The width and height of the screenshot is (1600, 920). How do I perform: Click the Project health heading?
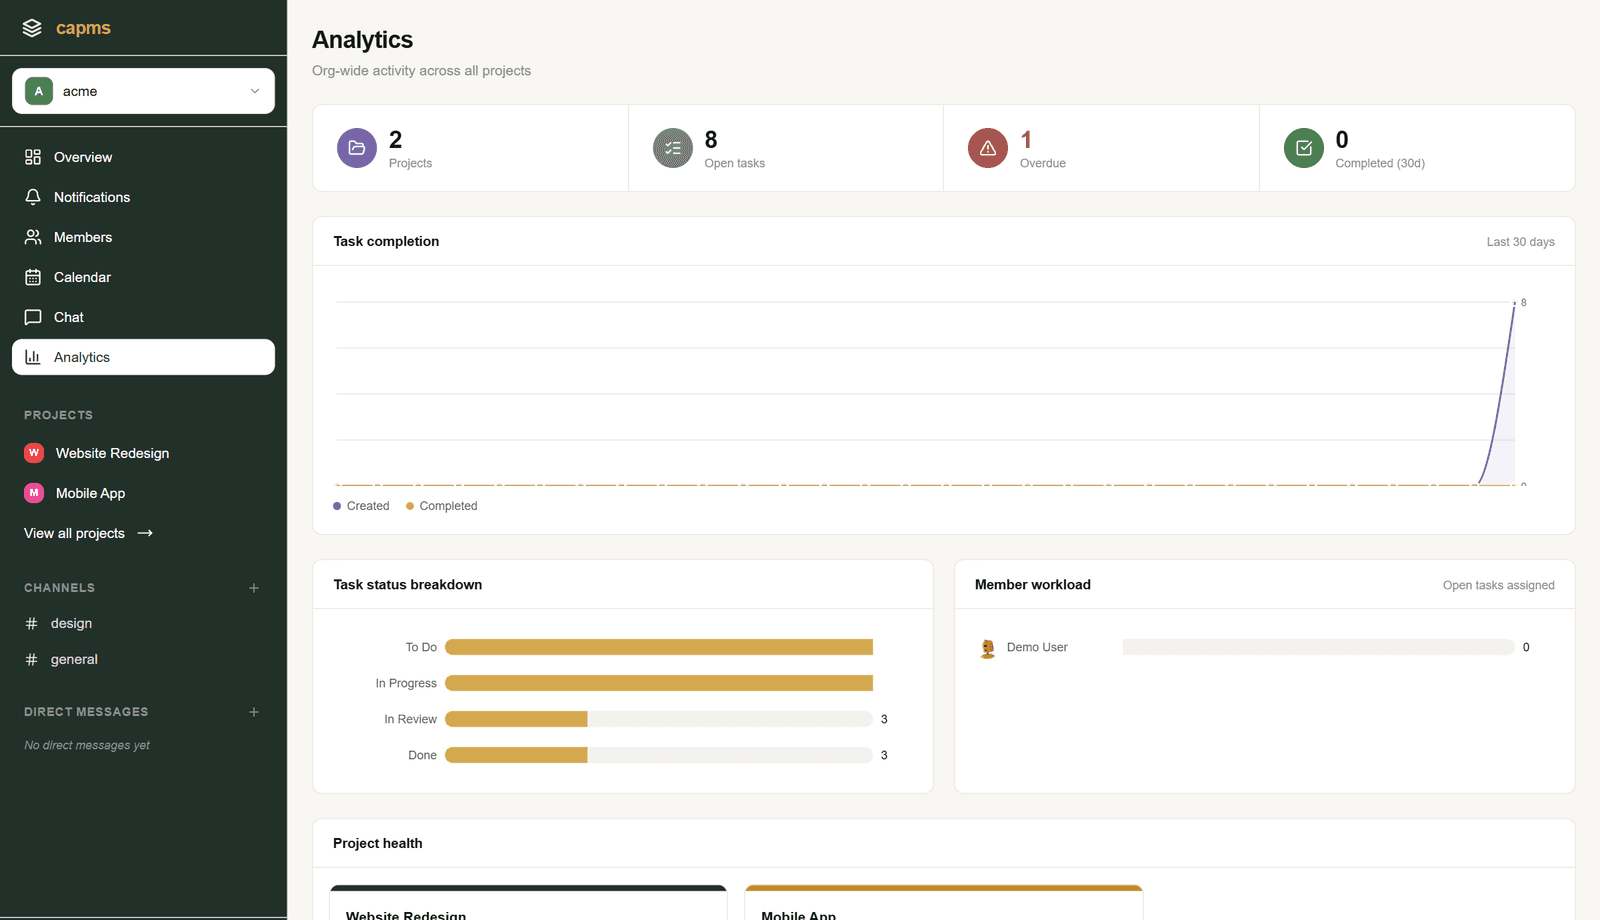378,843
